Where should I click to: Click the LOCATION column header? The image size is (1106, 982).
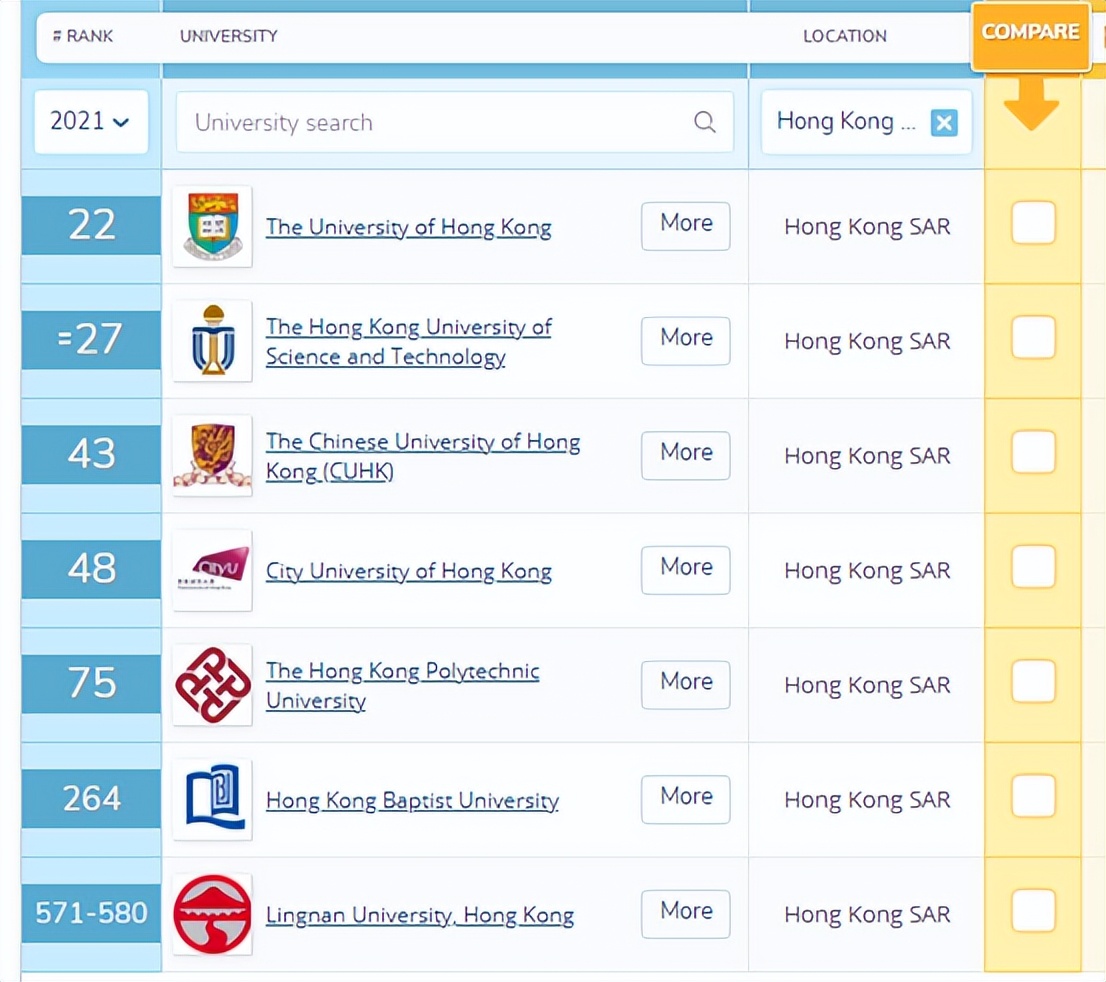click(x=845, y=36)
